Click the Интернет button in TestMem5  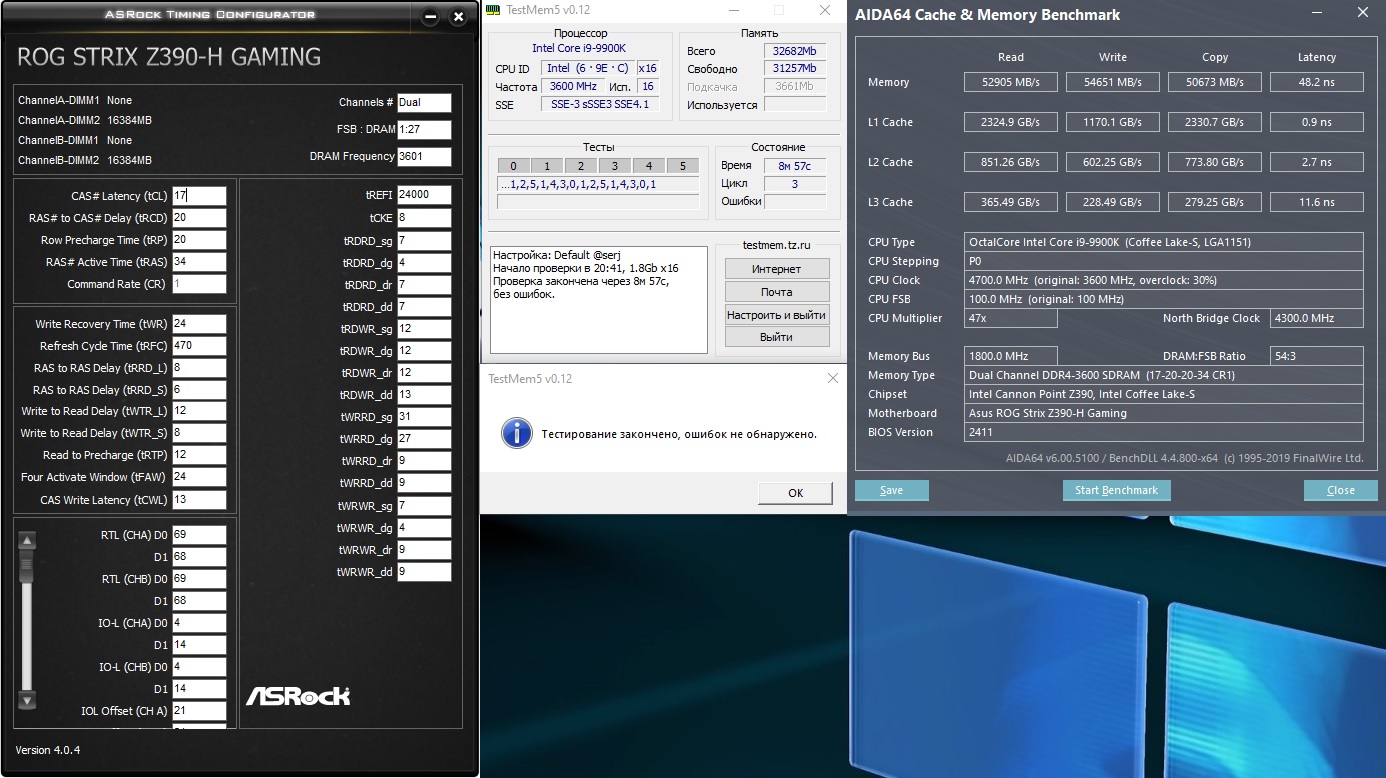pos(777,269)
